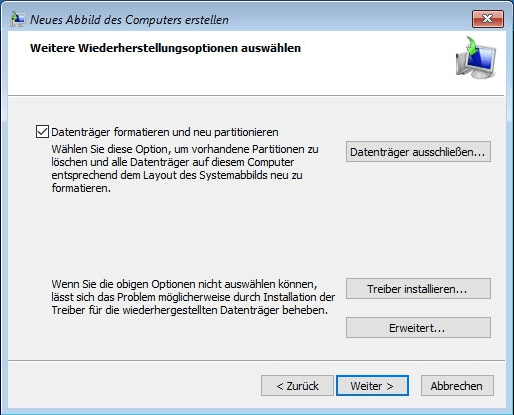Screen dimensions: 514x415
Task: Go back with the Zurück button
Action: click(x=297, y=386)
